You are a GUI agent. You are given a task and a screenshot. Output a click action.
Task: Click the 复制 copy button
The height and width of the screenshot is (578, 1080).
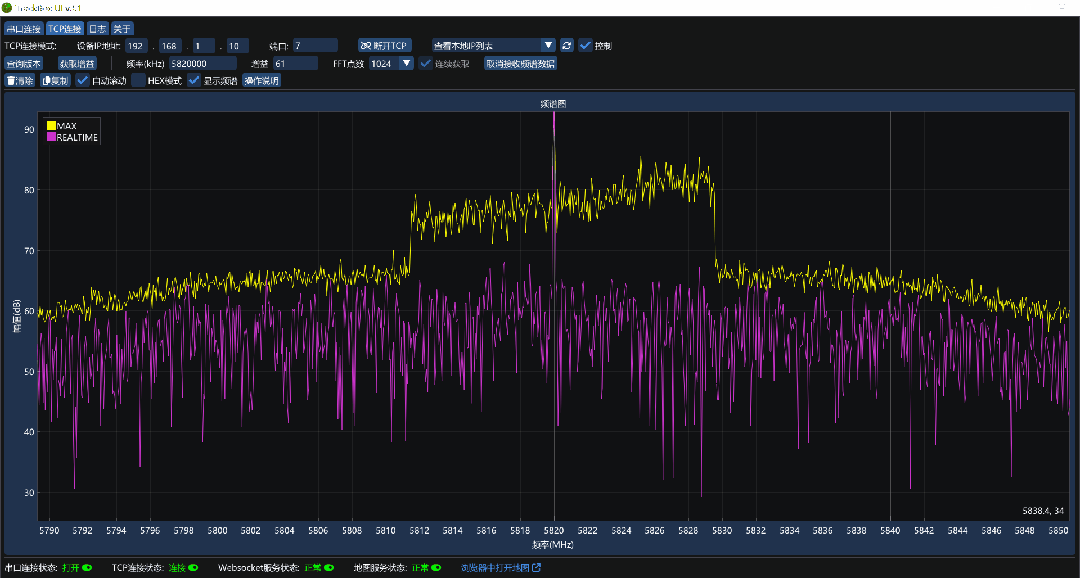click(55, 81)
